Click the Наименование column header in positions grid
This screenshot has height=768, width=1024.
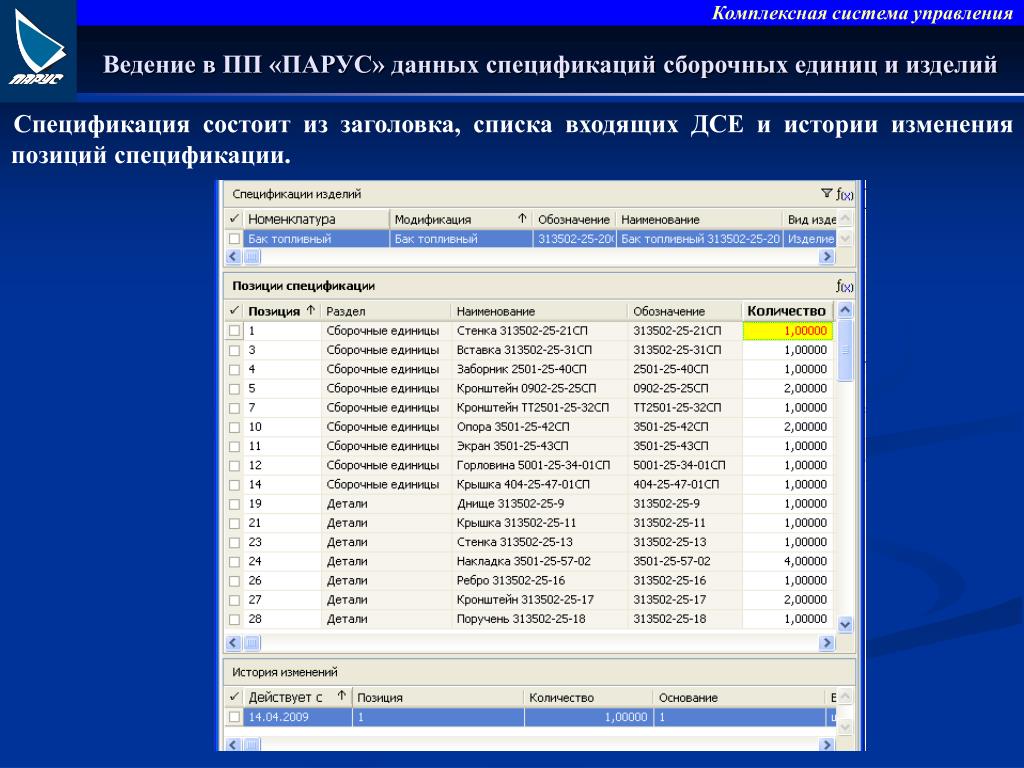click(539, 312)
